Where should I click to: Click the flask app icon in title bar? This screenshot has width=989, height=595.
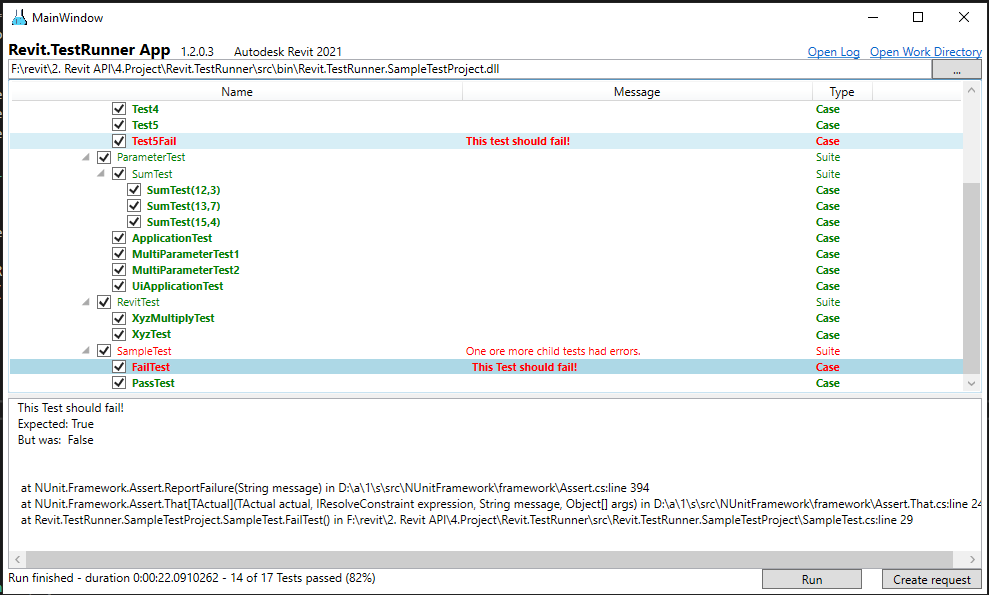(19, 17)
